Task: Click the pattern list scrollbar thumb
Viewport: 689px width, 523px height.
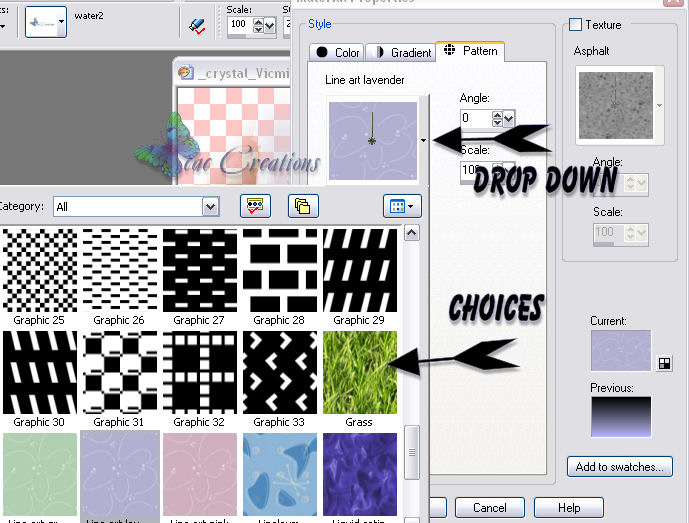Action: pyautogui.click(x=411, y=452)
